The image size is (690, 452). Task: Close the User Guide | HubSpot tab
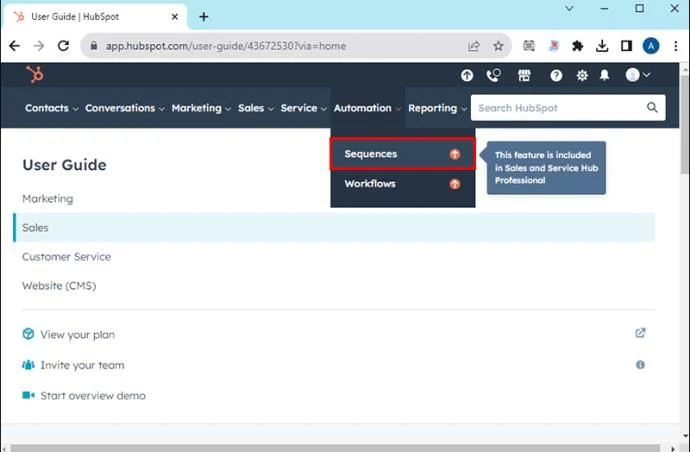(175, 17)
